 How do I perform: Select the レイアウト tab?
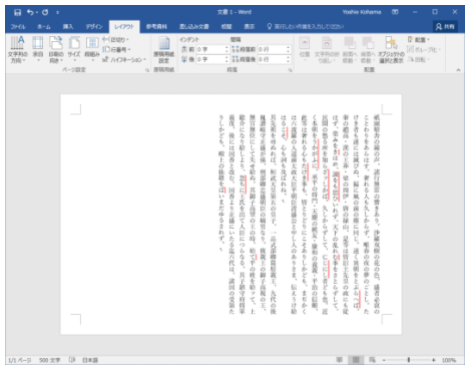coord(124,27)
